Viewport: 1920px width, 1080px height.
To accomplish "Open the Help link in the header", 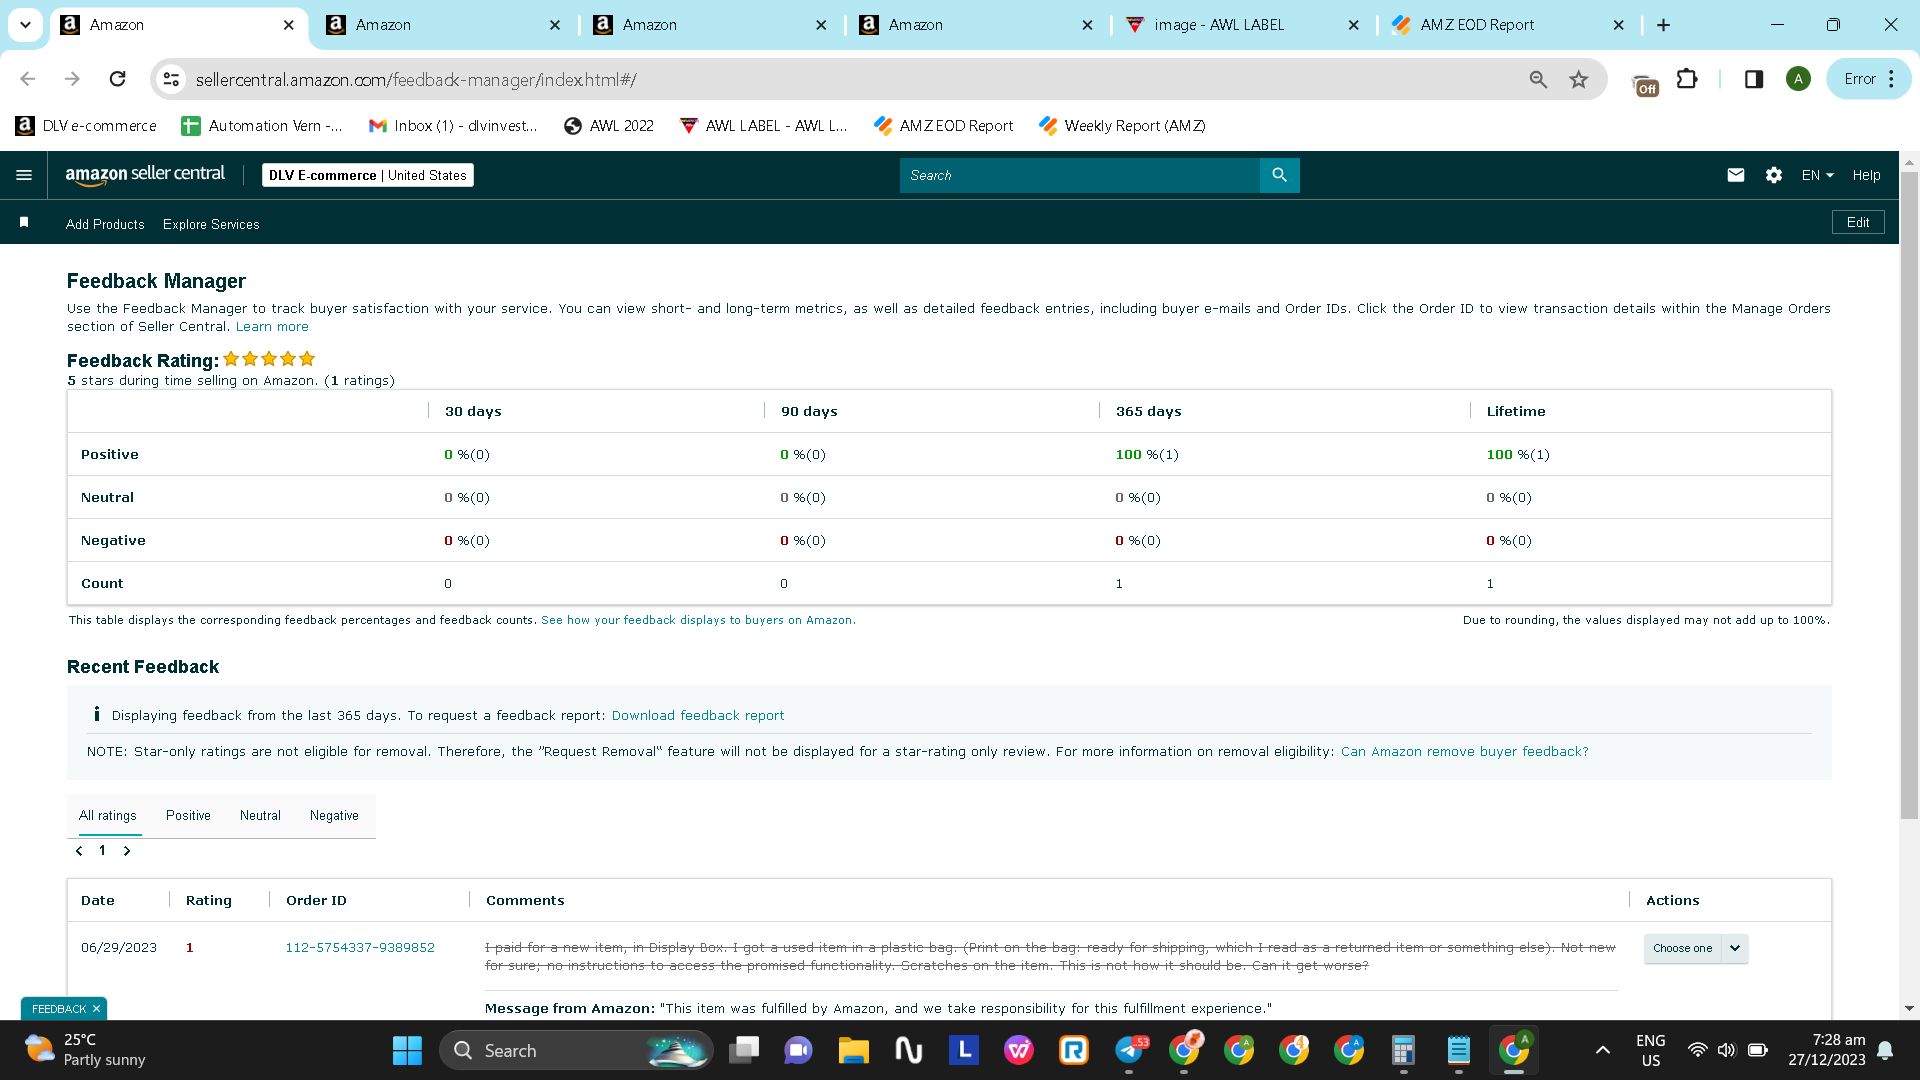I will click(1866, 175).
